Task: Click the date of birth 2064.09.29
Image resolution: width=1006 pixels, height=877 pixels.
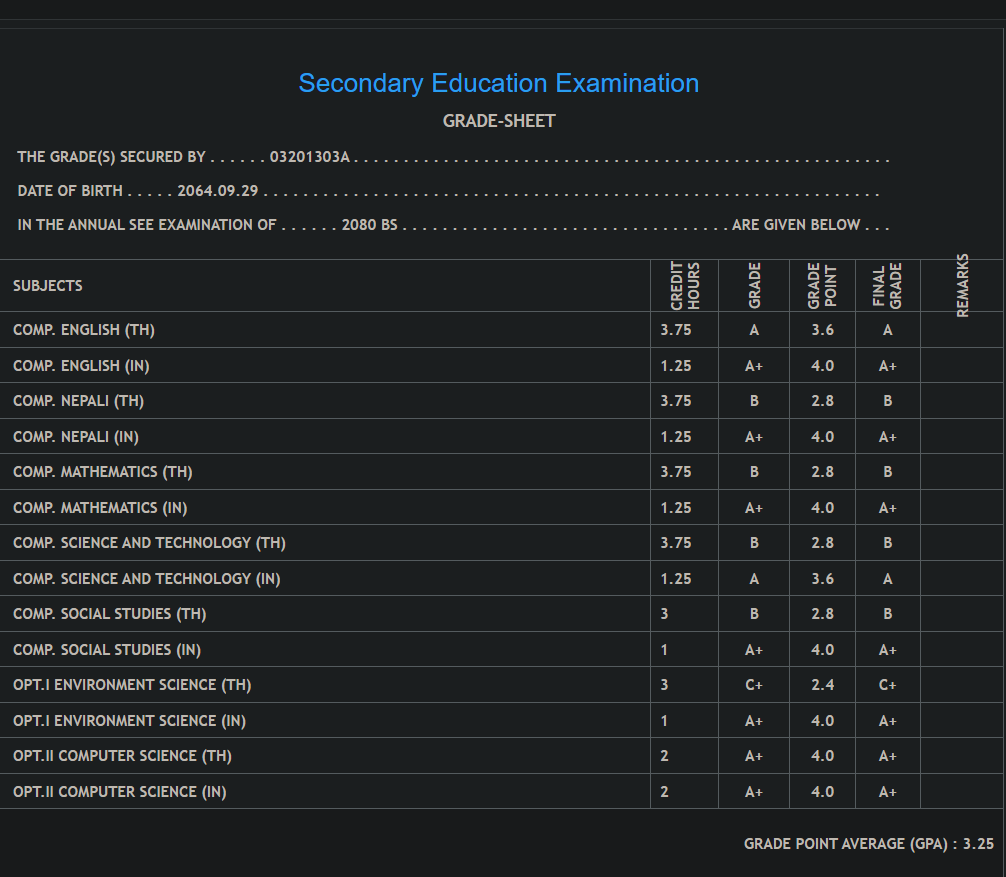Action: [217, 191]
